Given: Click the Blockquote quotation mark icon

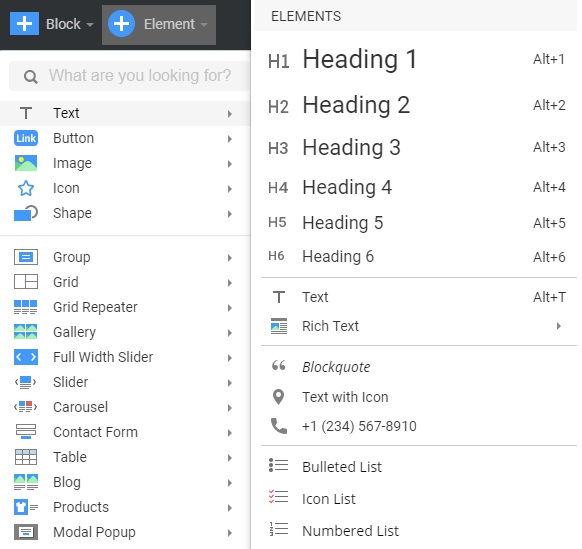Looking at the screenshot, I should pos(278,366).
